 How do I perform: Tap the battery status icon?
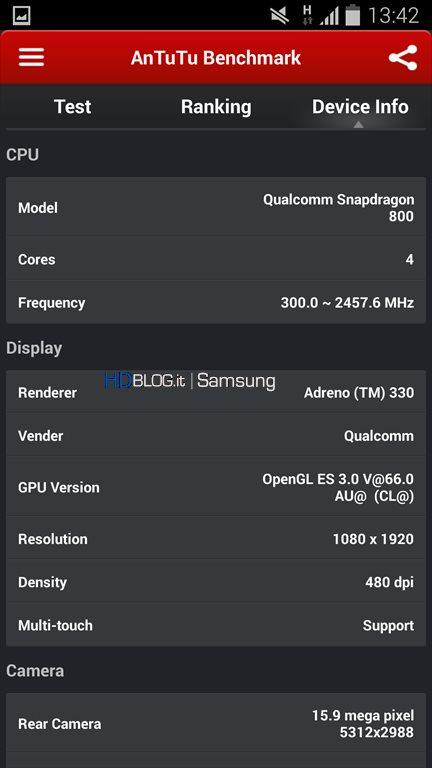(x=353, y=15)
